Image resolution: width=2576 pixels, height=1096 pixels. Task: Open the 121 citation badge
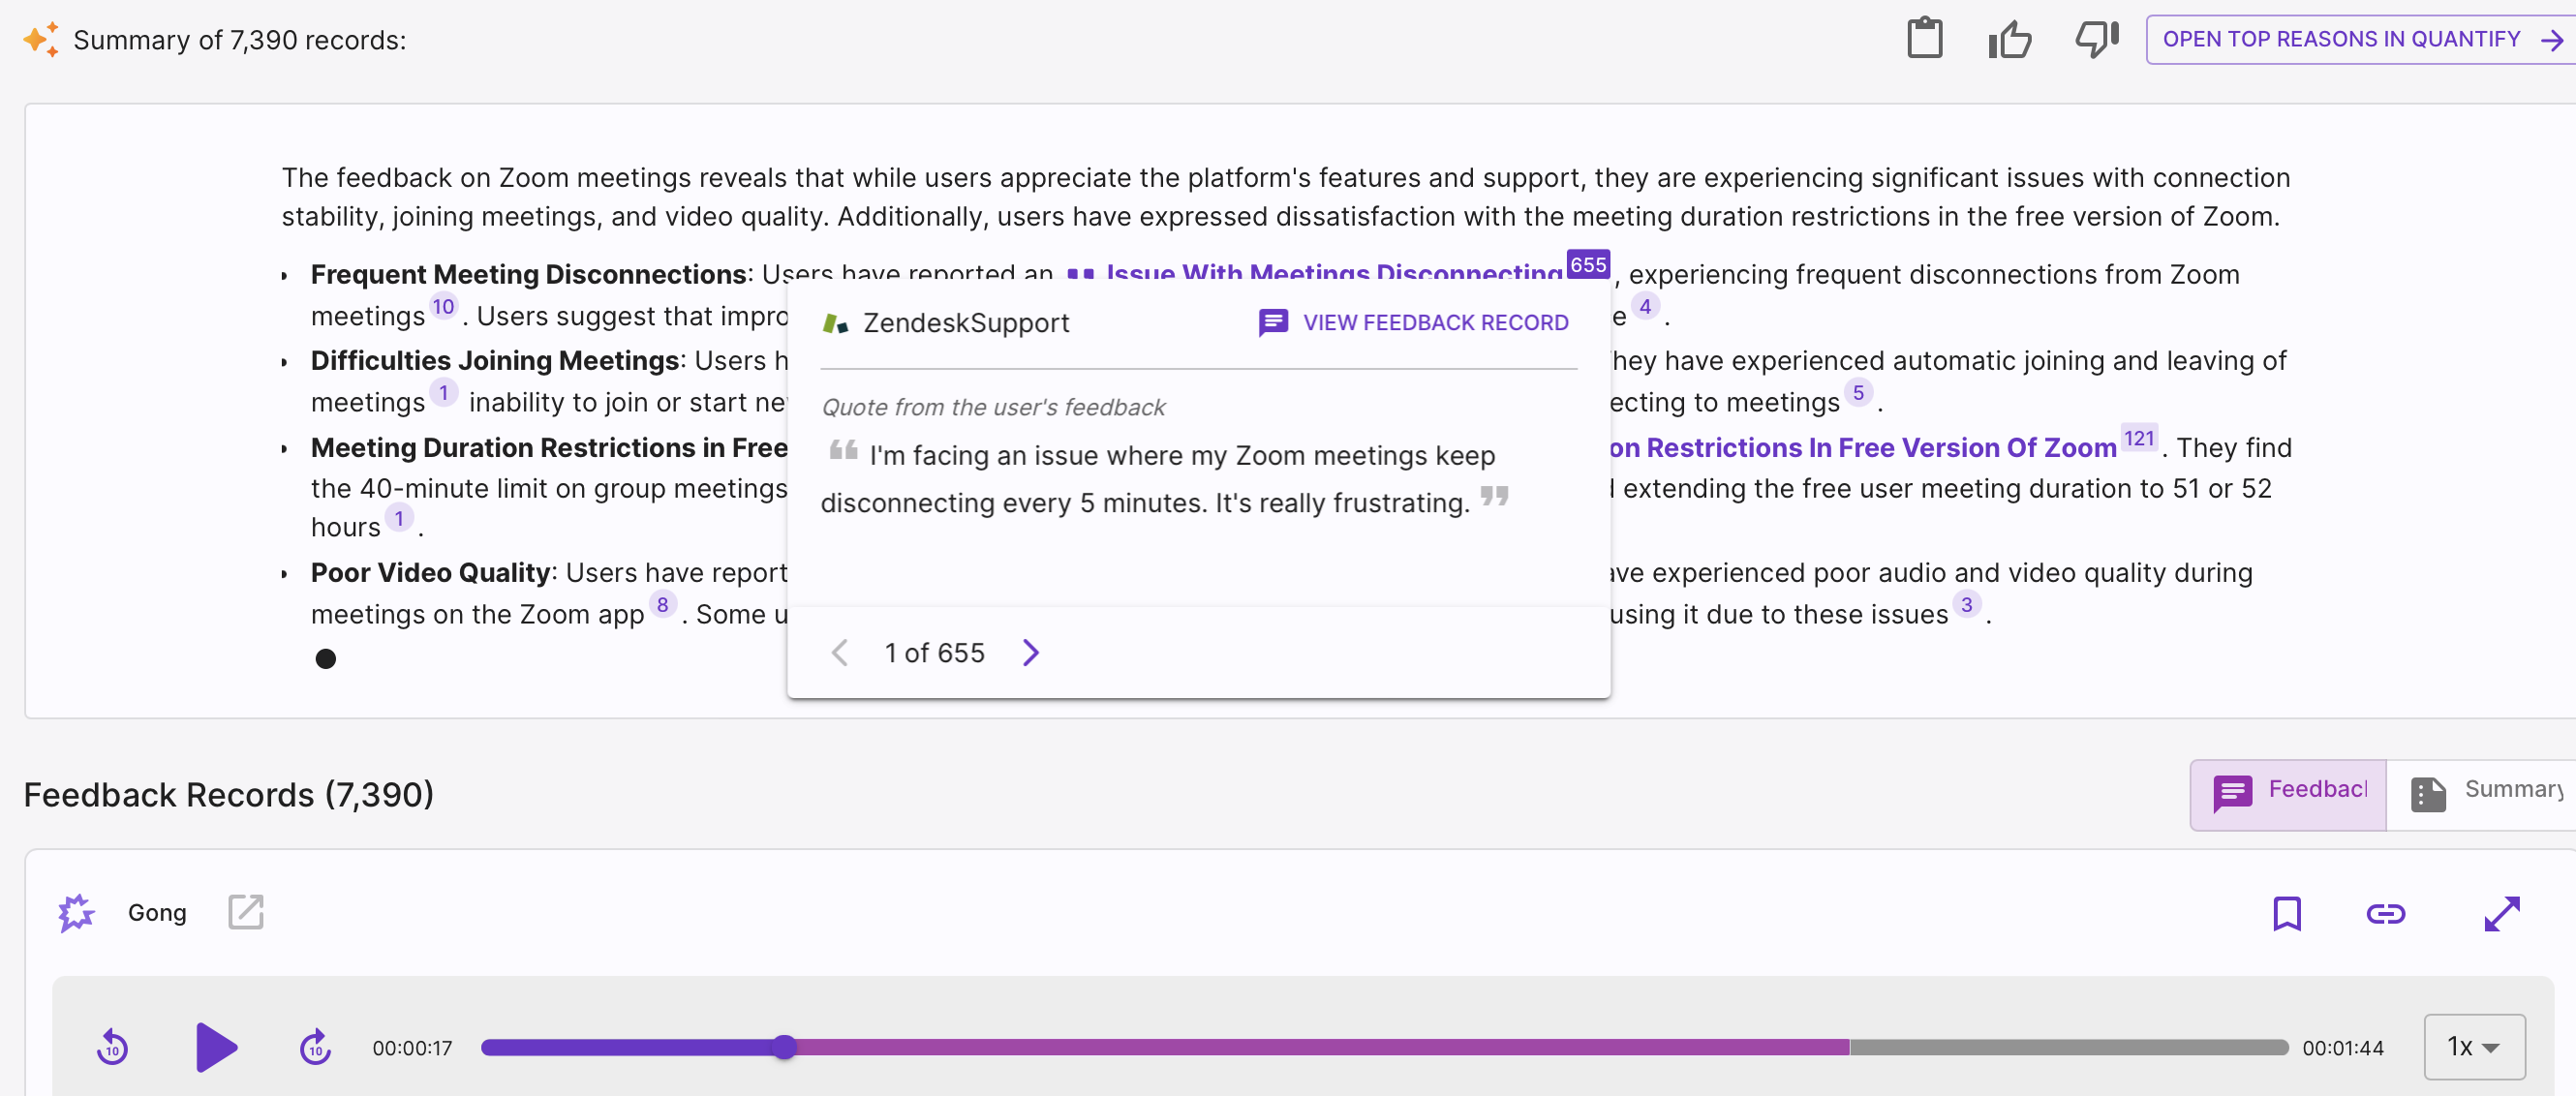click(2138, 438)
